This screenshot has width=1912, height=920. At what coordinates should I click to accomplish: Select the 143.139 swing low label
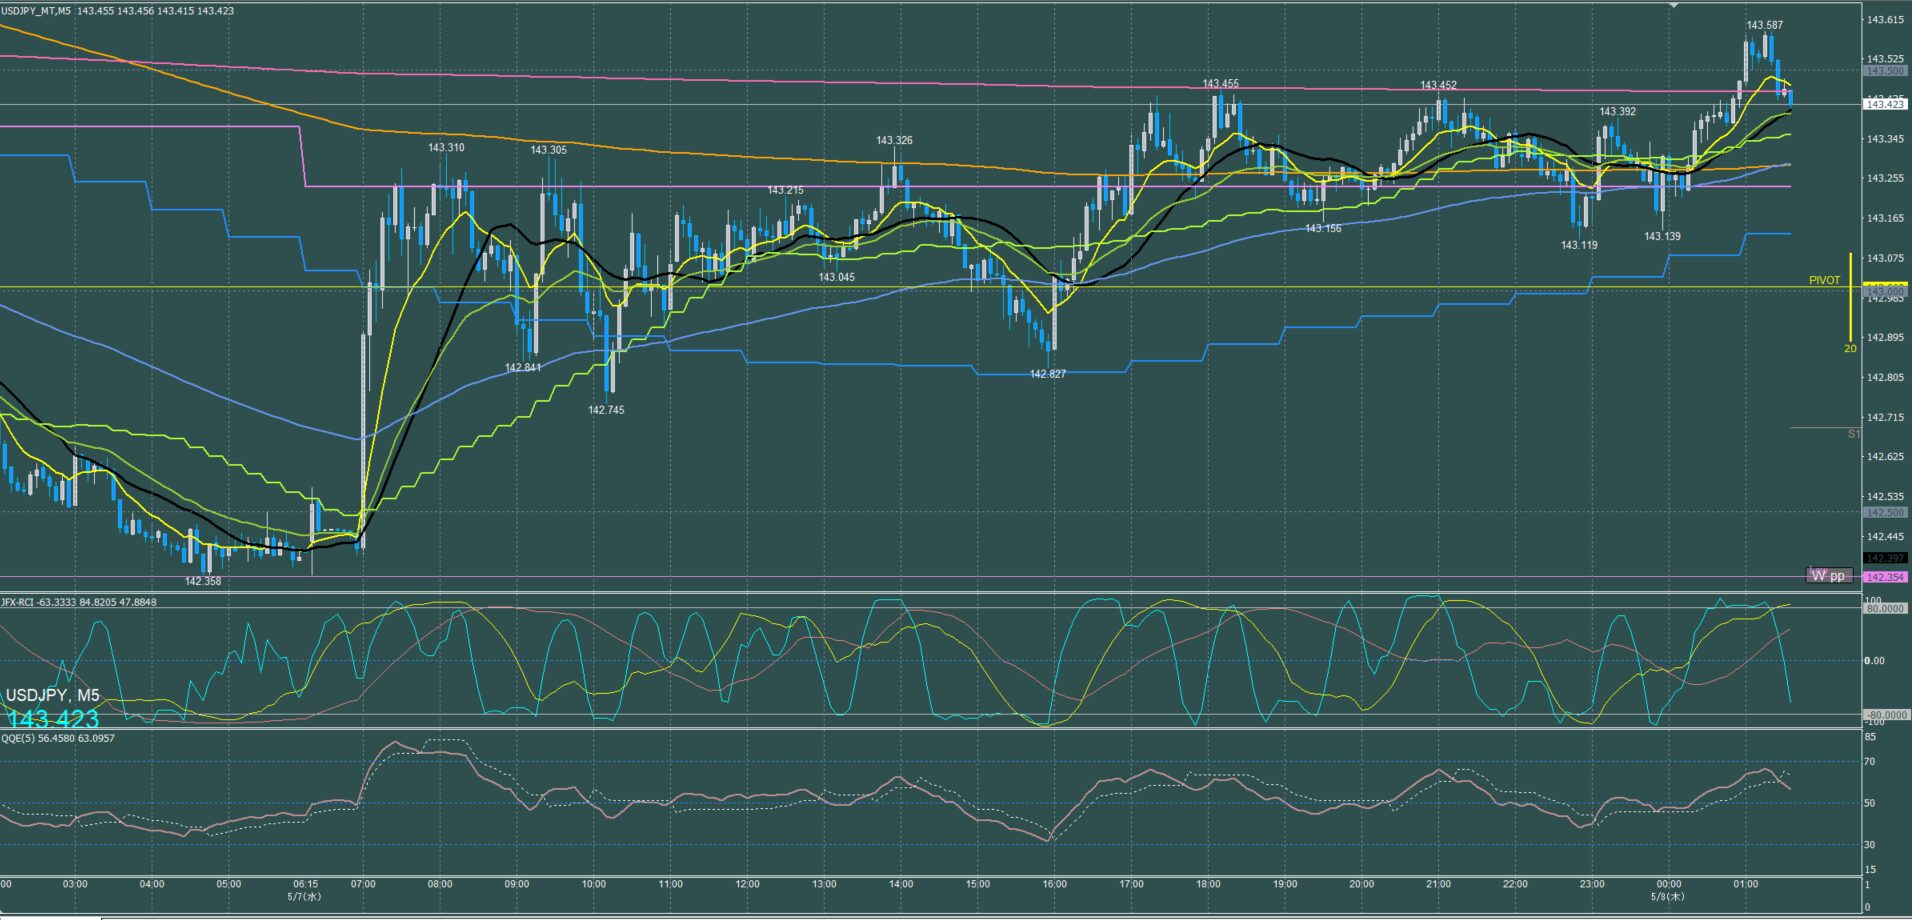click(x=1662, y=237)
